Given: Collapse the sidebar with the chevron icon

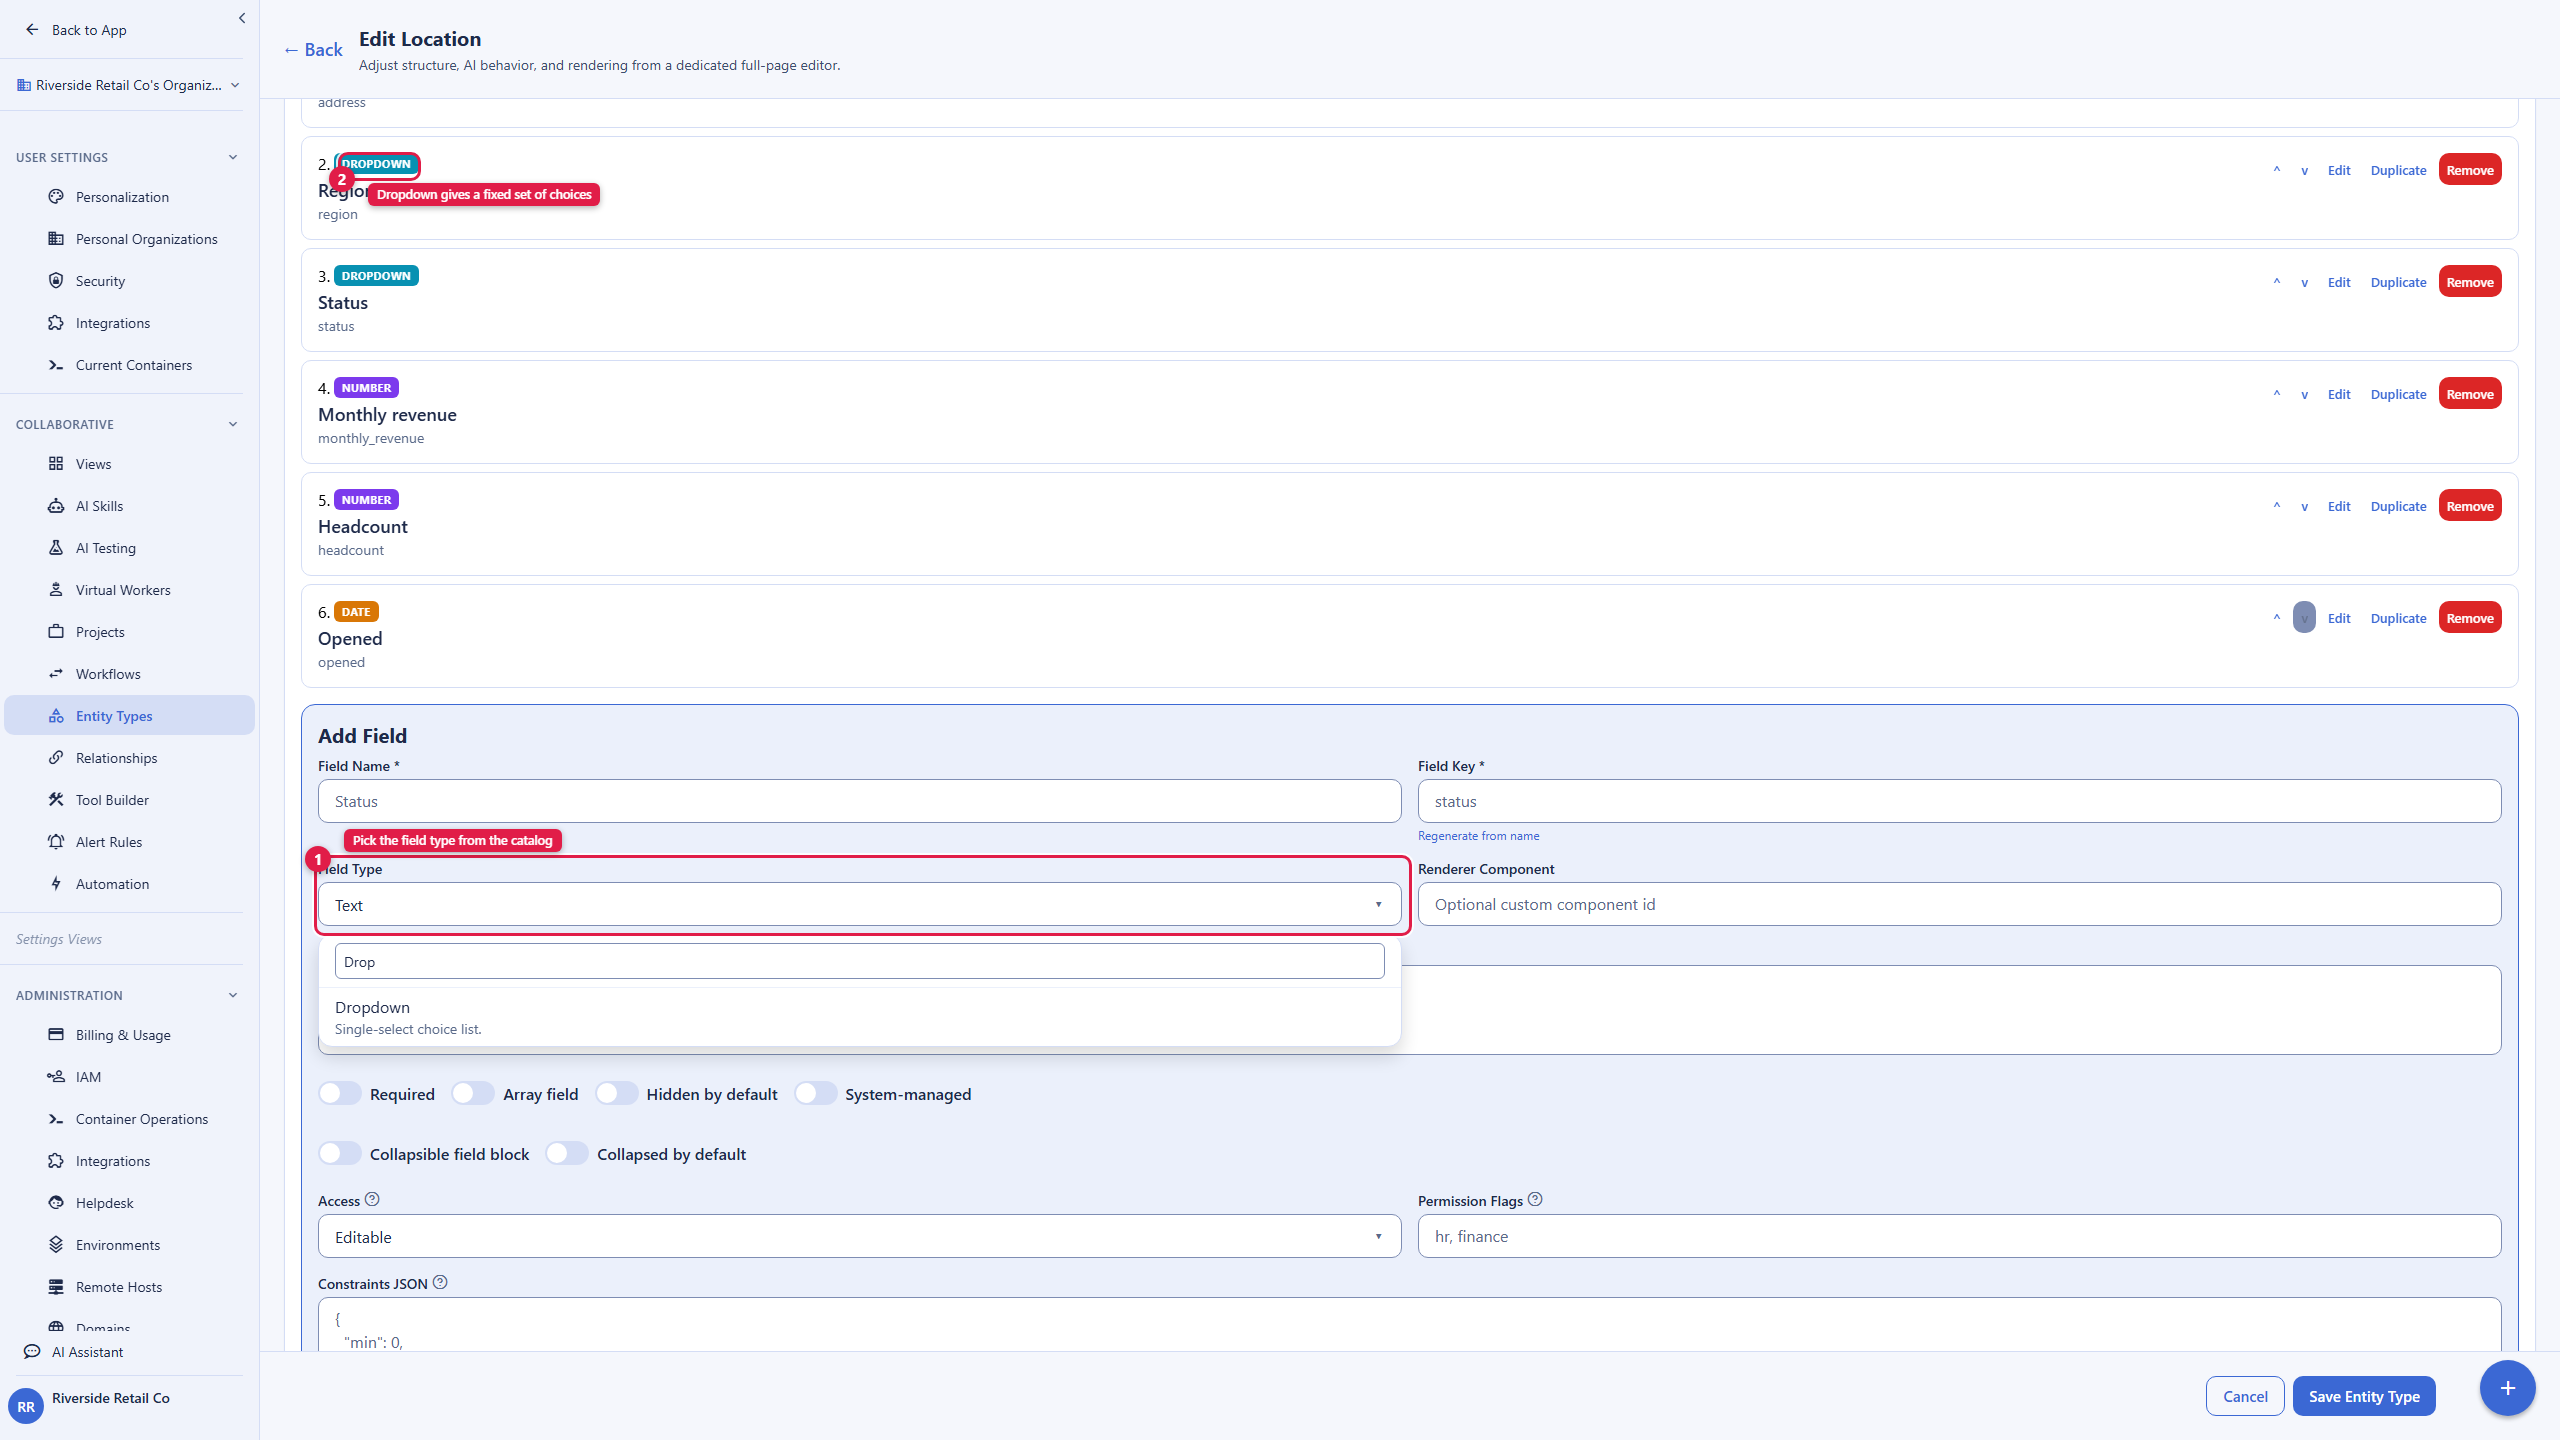Looking at the screenshot, I should 242,18.
